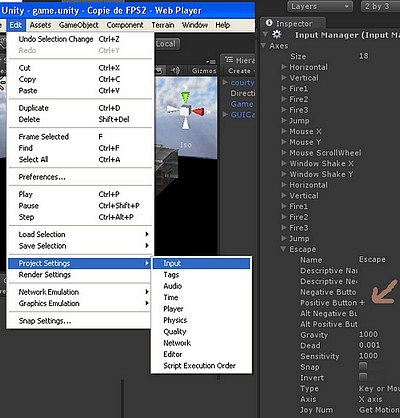Expand the Mouse ScrollWheel axis
Screen dimensions: 400x418
[284, 153]
